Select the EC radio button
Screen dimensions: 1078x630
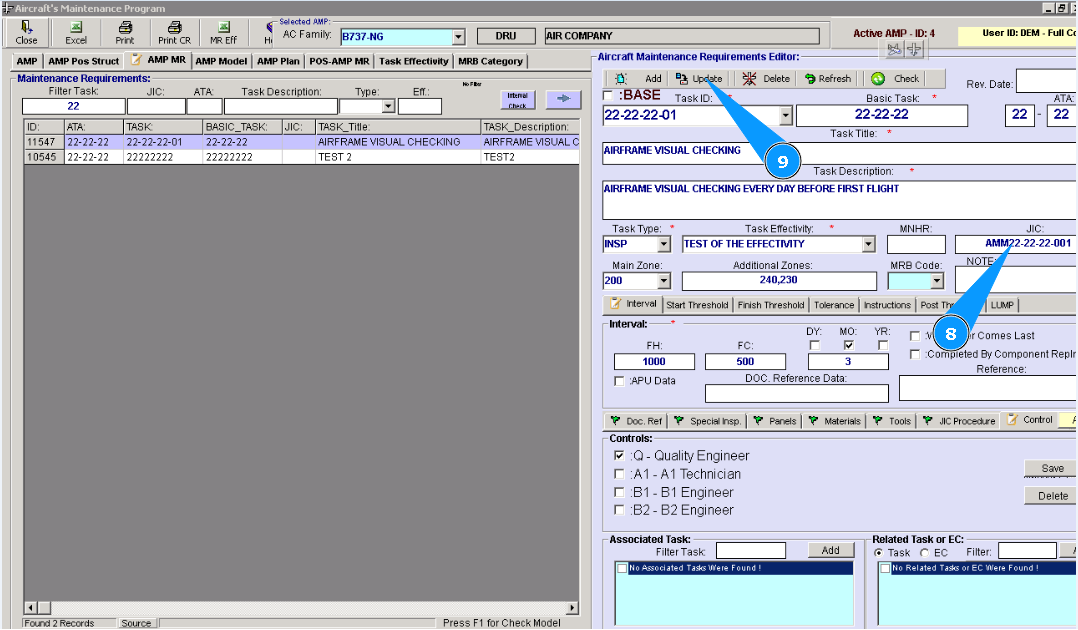click(x=925, y=553)
